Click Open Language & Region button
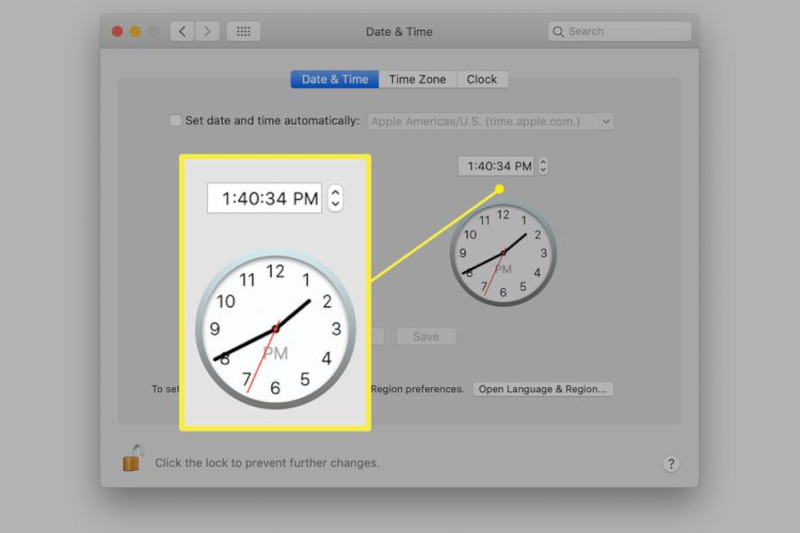Image resolution: width=800 pixels, height=533 pixels. click(x=543, y=389)
